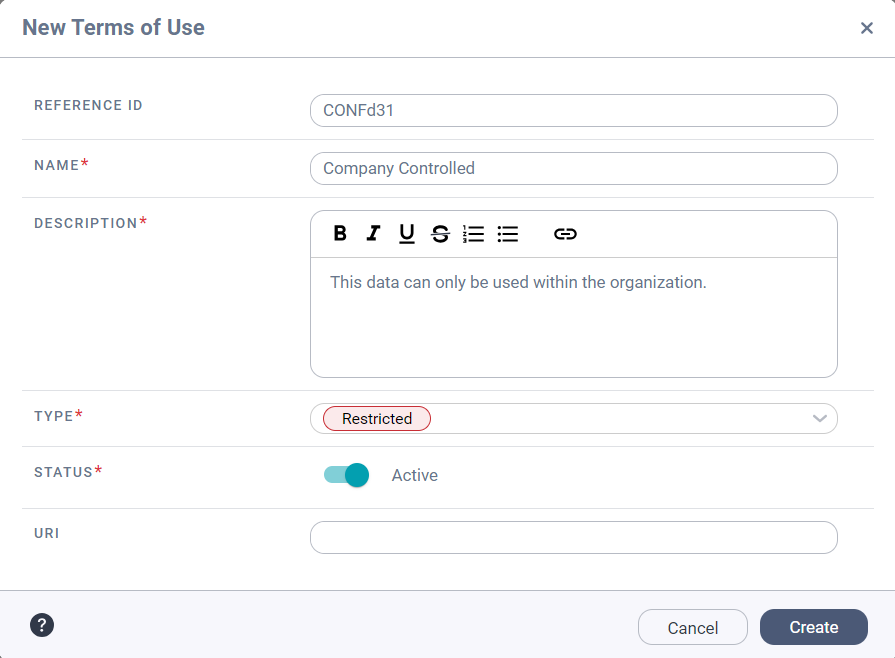Select the 'Restricted' type tag
Viewport: 895px width, 658px height.
point(377,418)
